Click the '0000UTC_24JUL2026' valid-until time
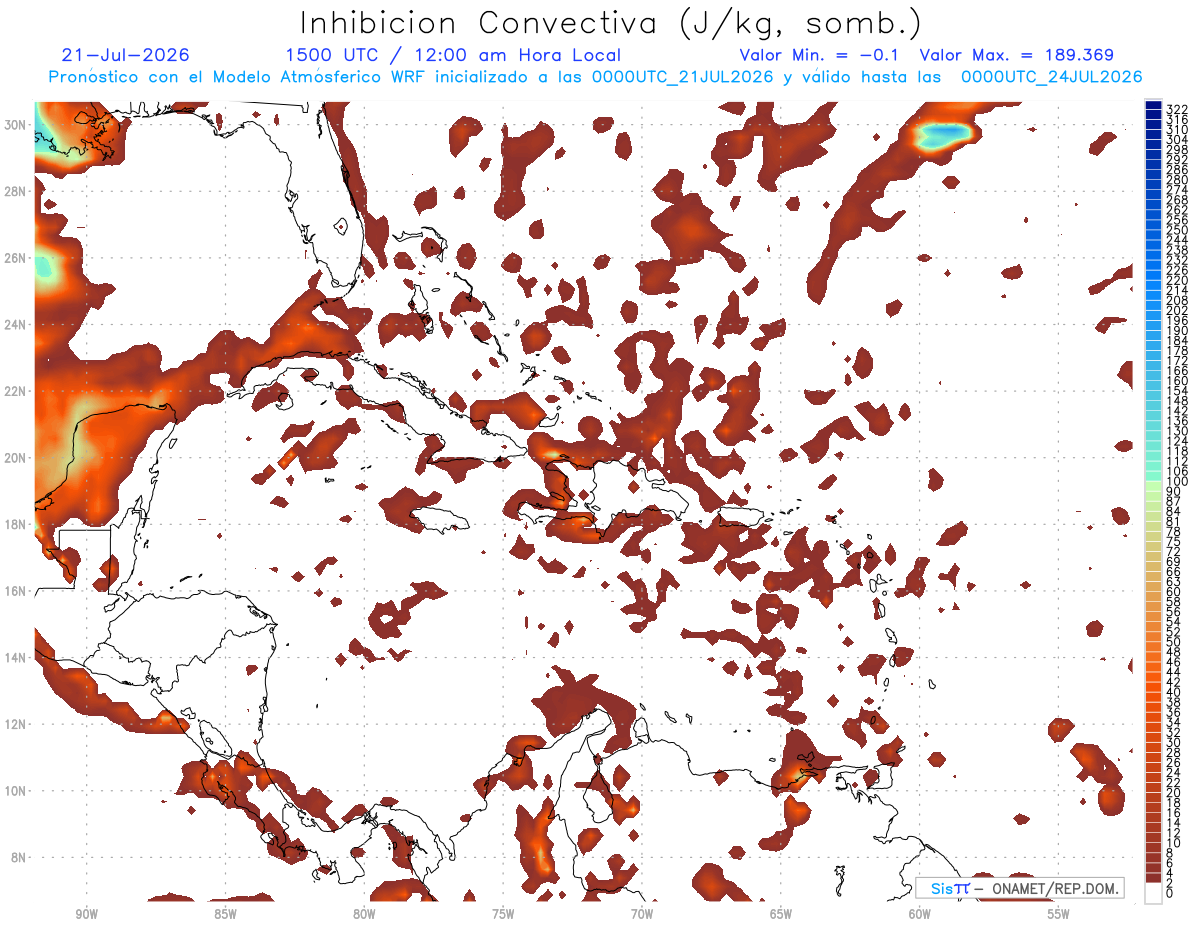1200x927 pixels. (1052, 77)
